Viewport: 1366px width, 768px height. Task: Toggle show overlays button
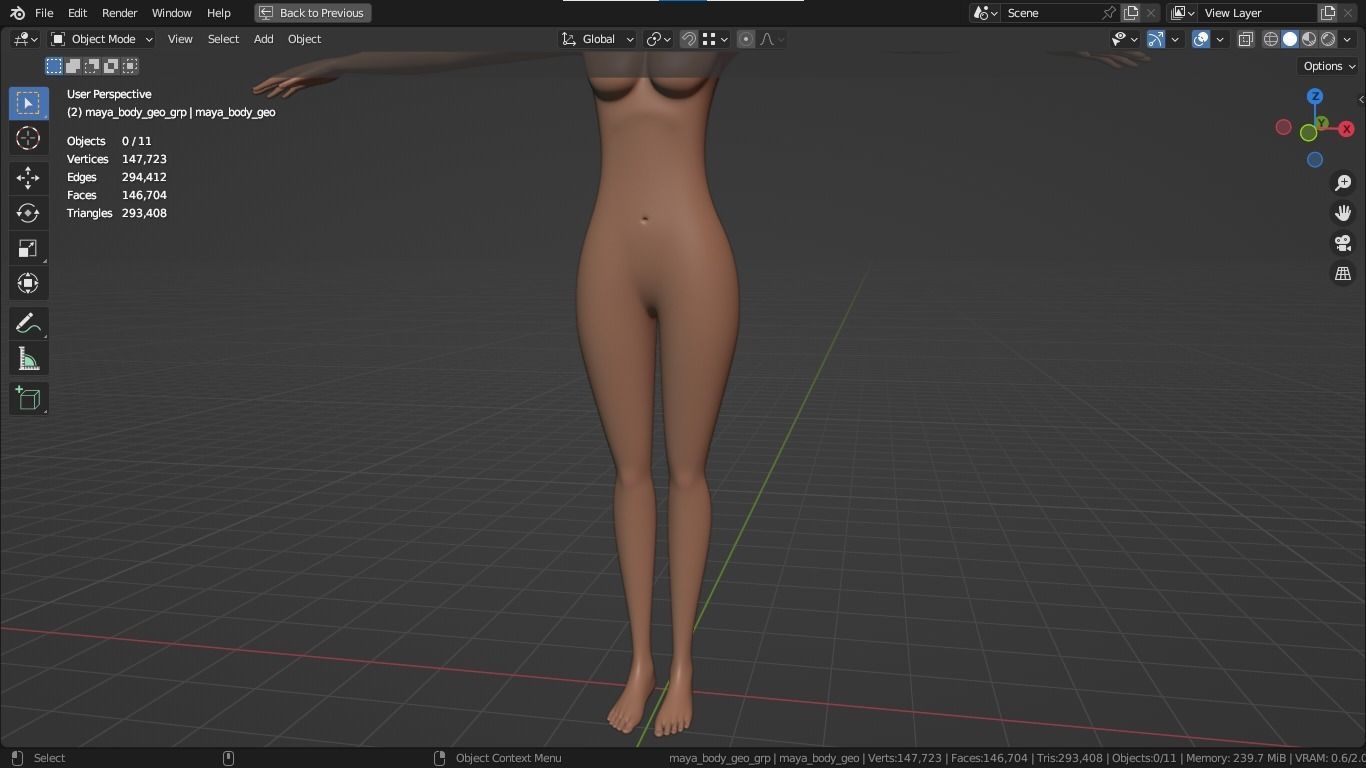click(1201, 39)
